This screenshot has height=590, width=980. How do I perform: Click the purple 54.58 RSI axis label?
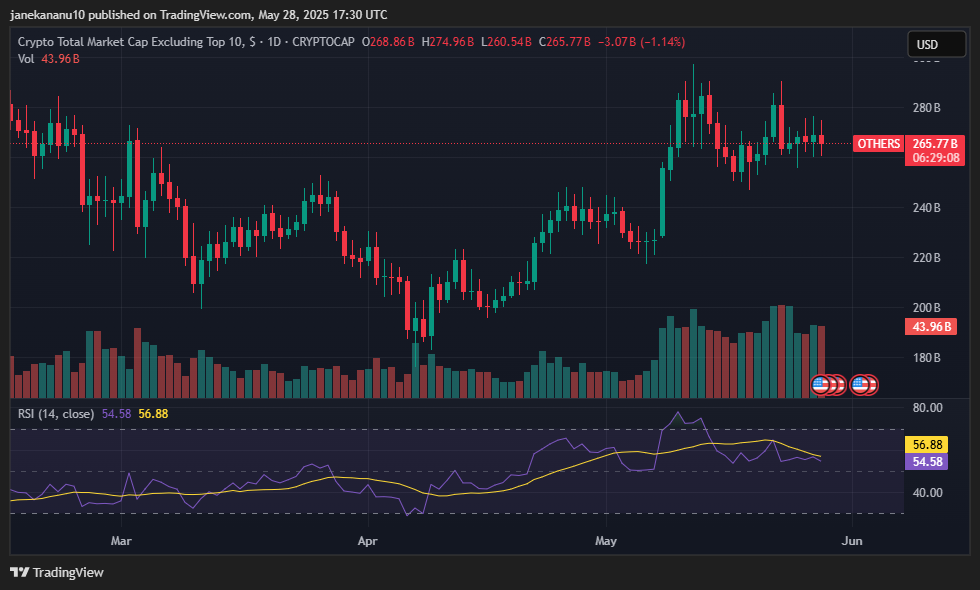point(927,461)
